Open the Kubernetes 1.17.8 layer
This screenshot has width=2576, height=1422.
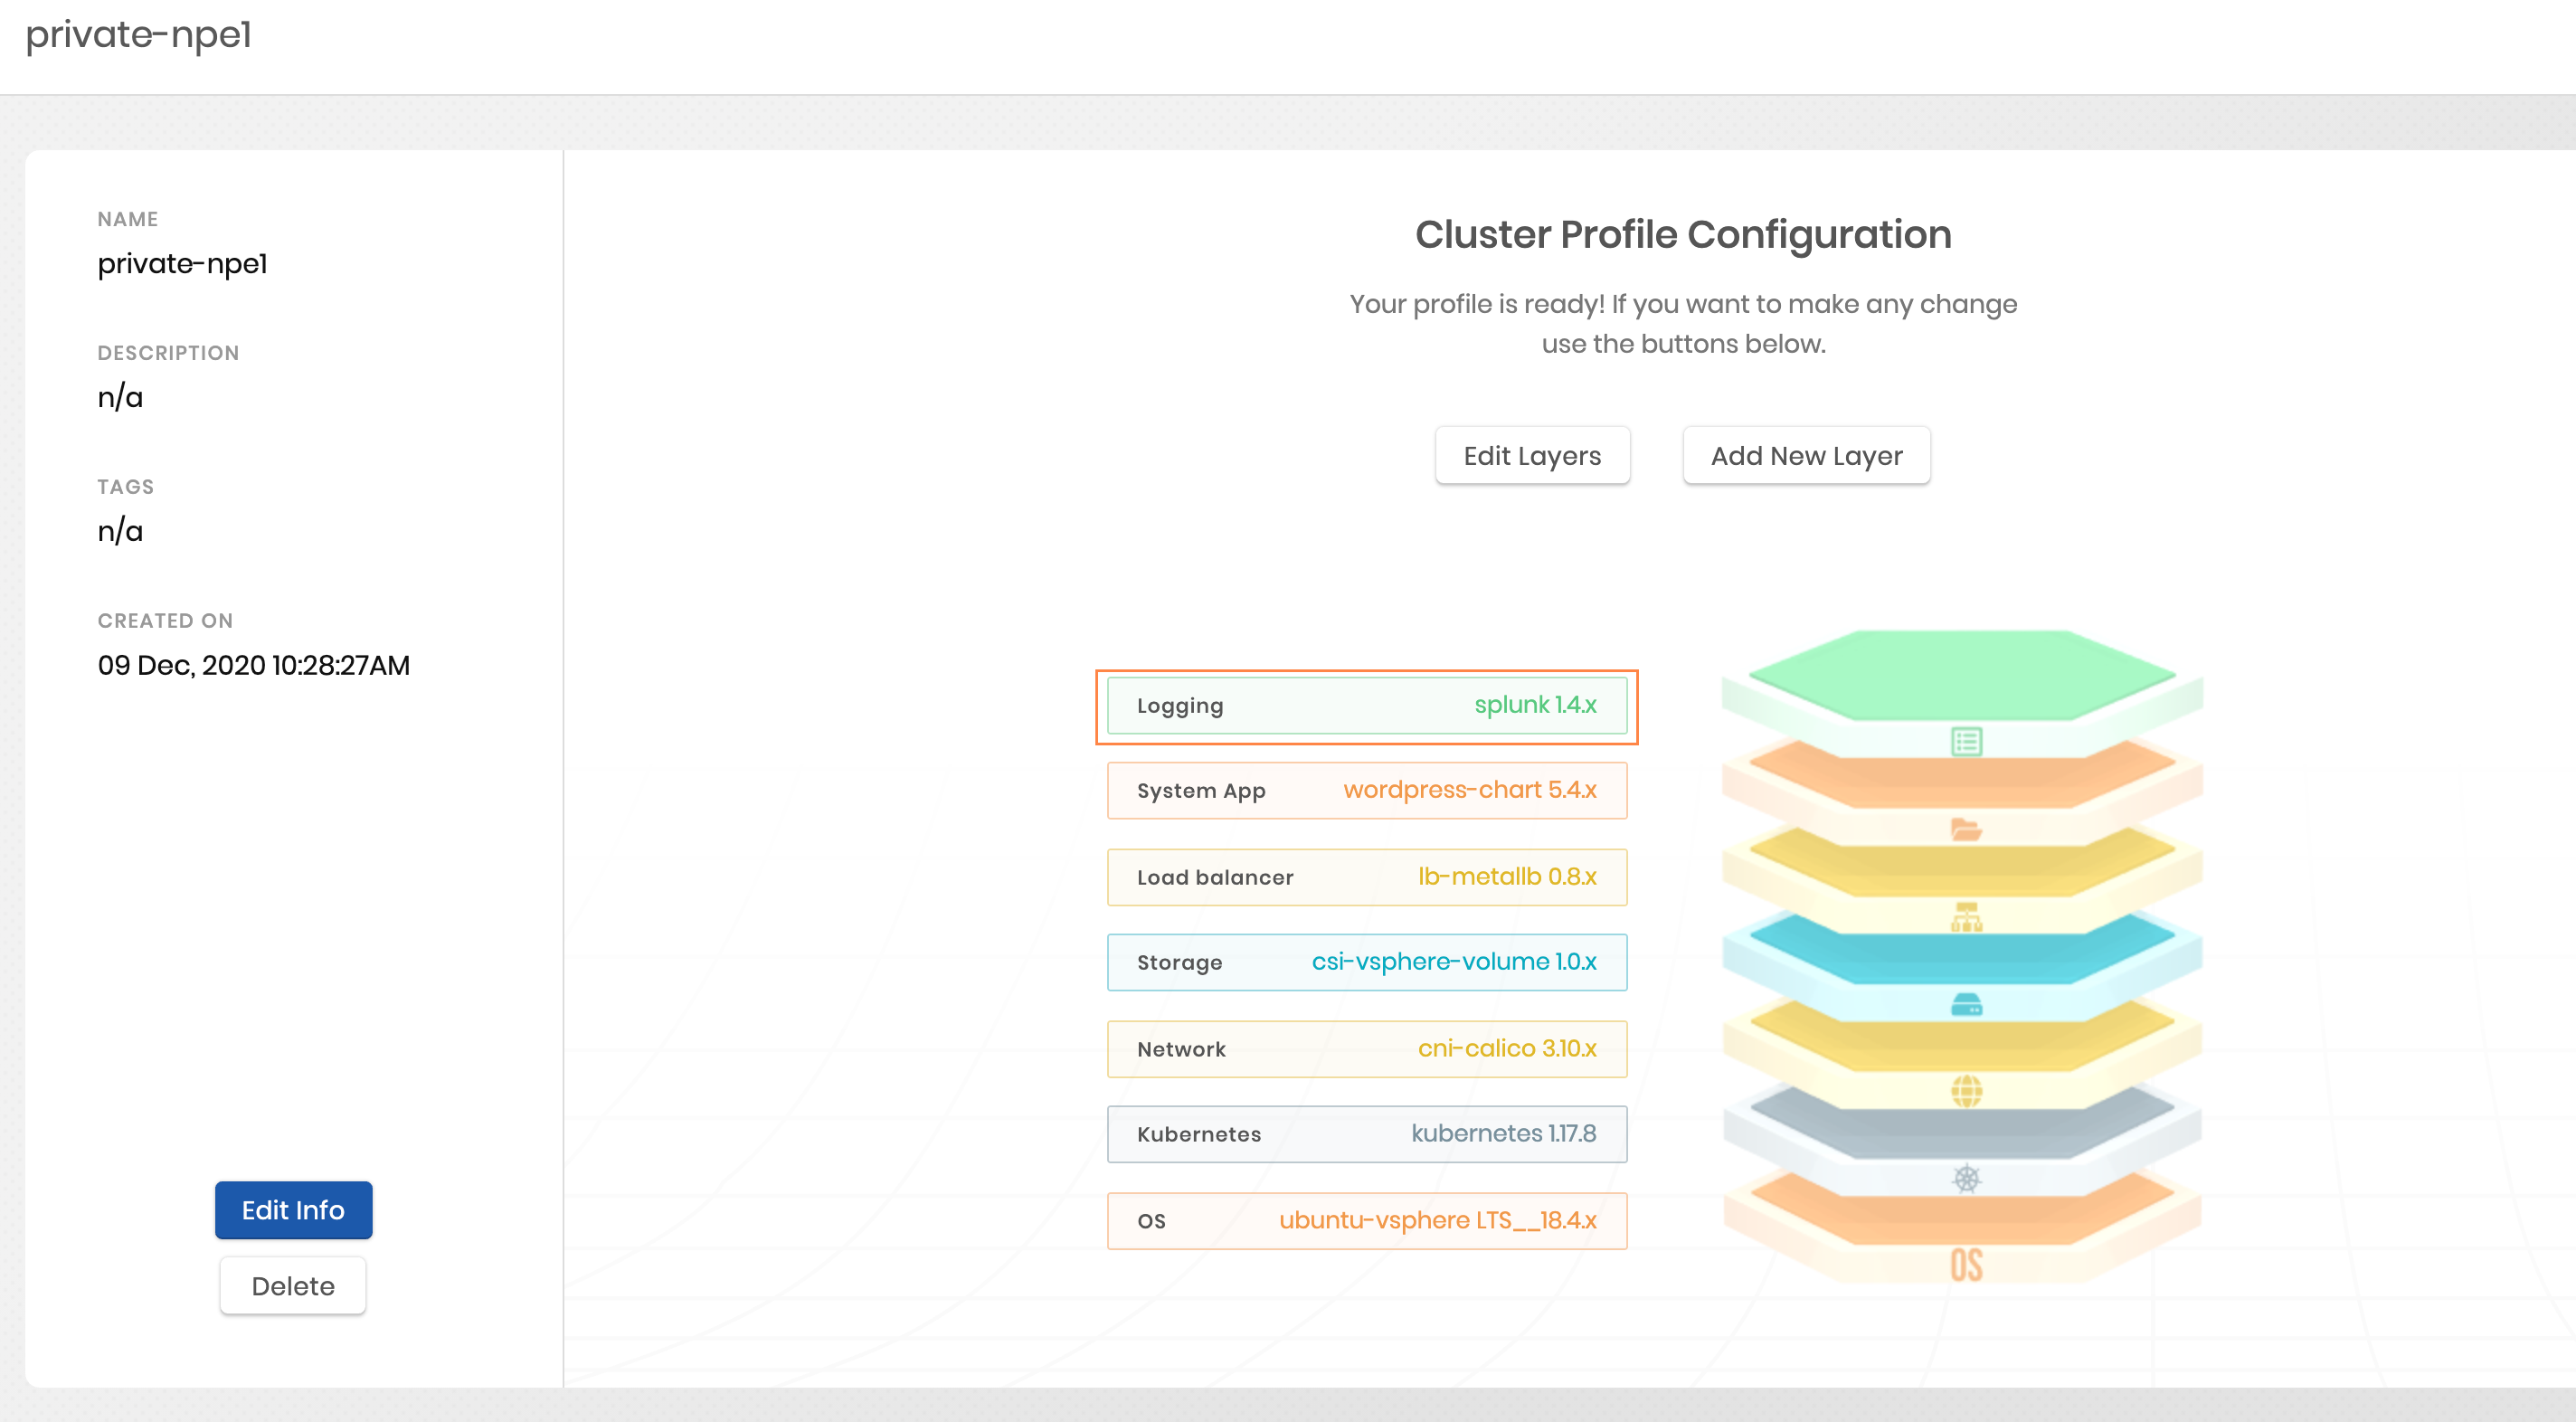pos(1367,1134)
